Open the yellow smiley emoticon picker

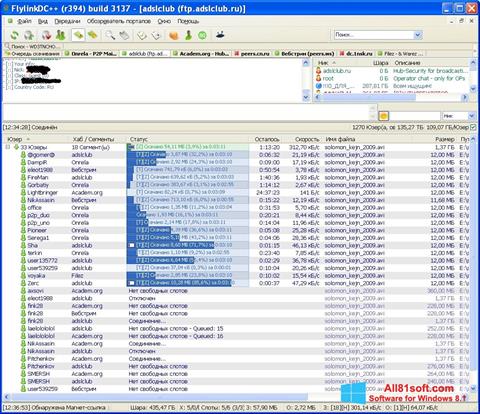pos(384,116)
